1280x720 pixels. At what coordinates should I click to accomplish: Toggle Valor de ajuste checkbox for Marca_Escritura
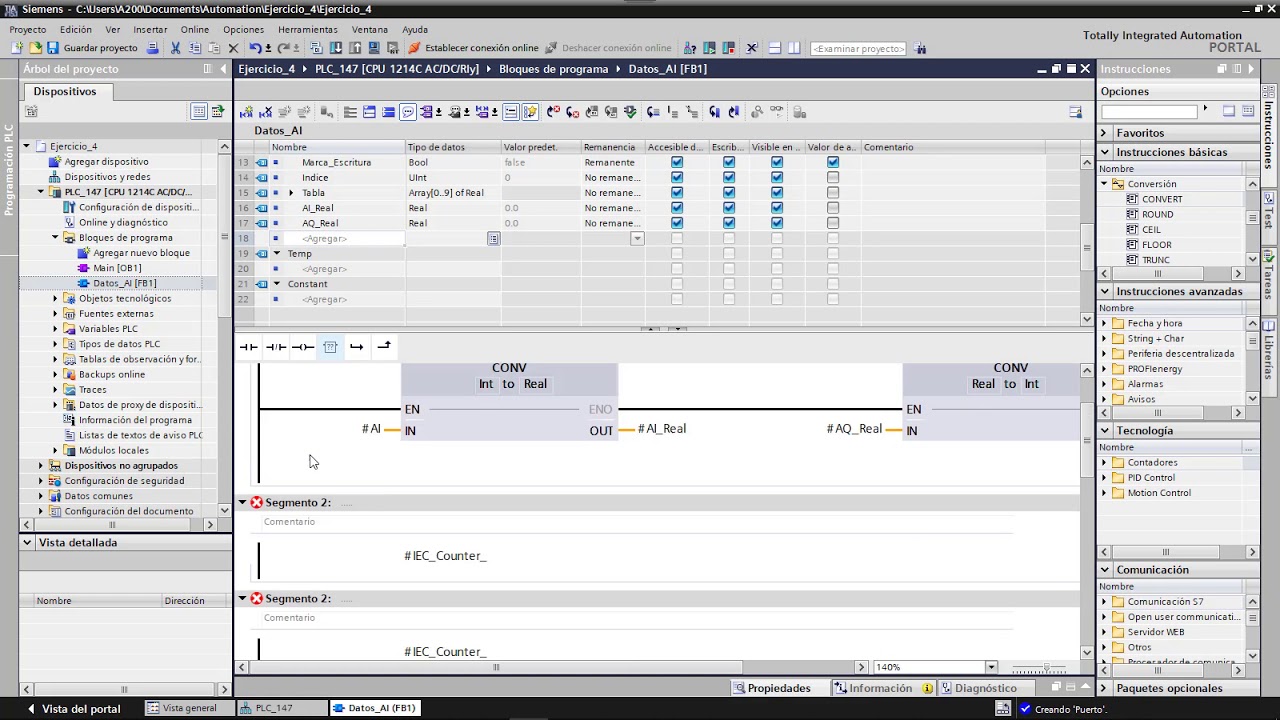(833, 162)
